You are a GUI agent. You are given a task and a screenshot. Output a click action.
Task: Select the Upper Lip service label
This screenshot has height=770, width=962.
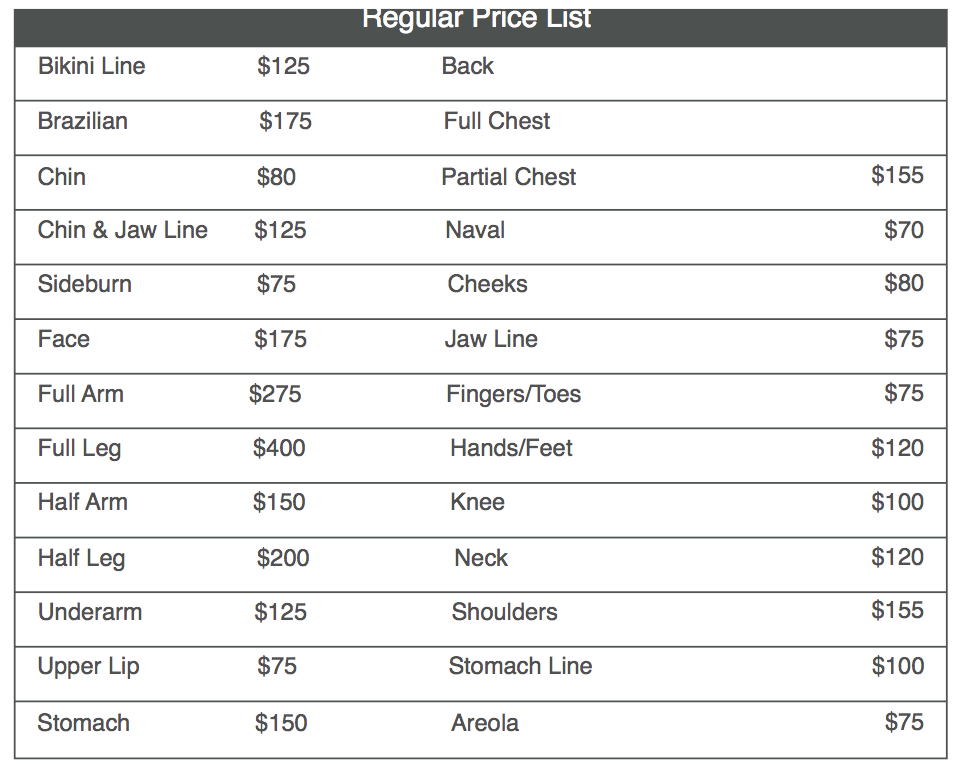[x=89, y=666]
